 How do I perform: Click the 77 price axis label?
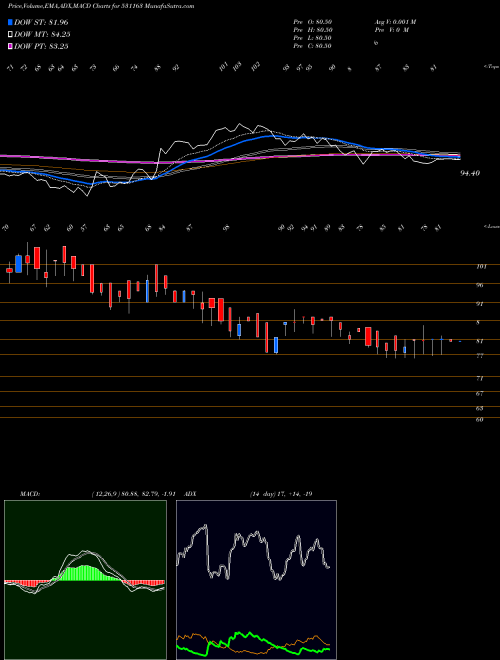[x=480, y=356]
